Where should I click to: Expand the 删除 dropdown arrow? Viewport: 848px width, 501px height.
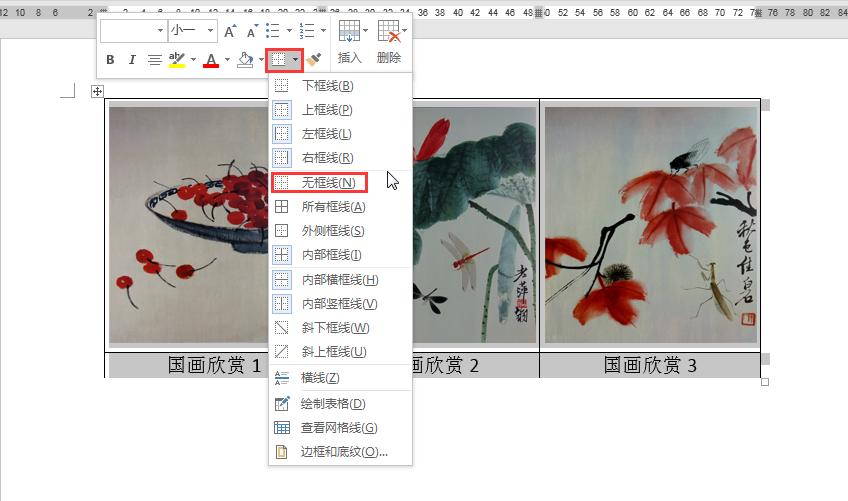(x=405, y=30)
